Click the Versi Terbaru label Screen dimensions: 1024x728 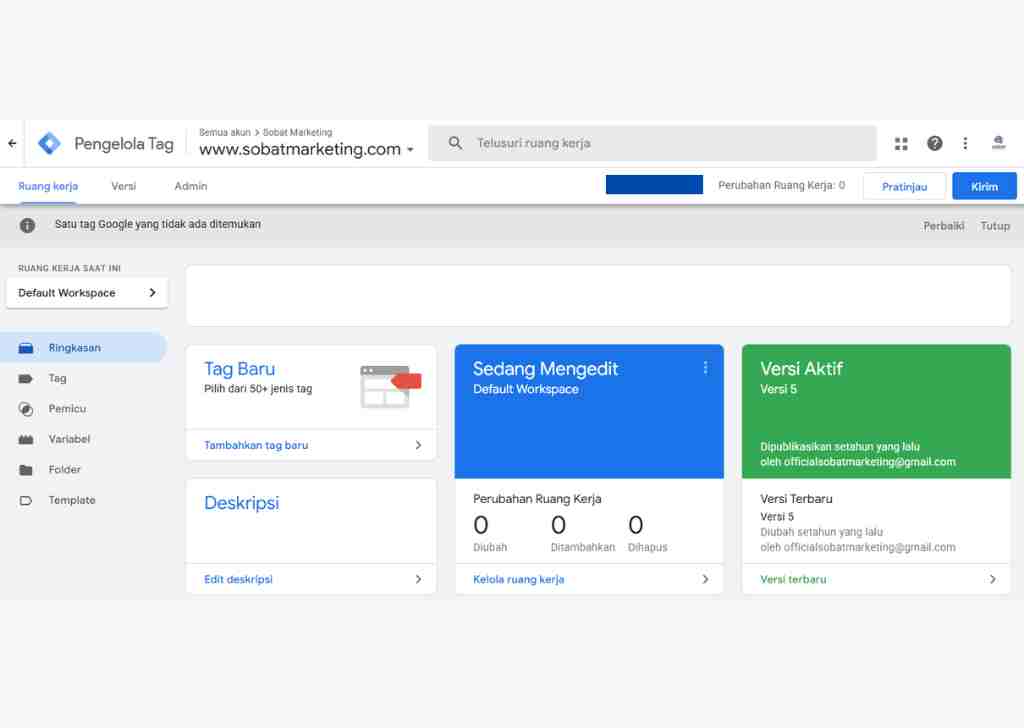pos(796,499)
